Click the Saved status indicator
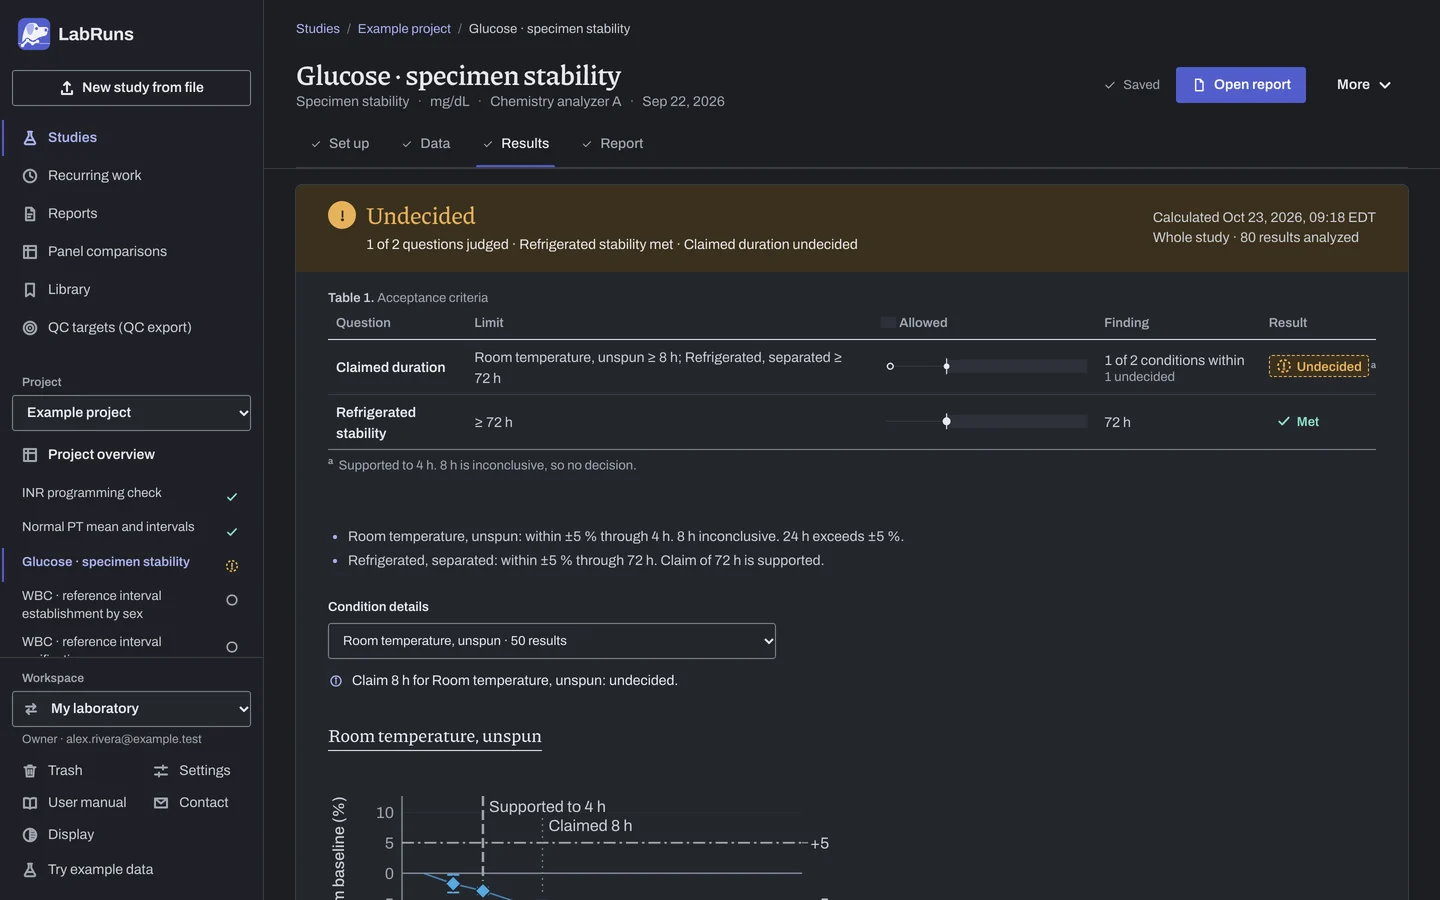 point(1132,85)
